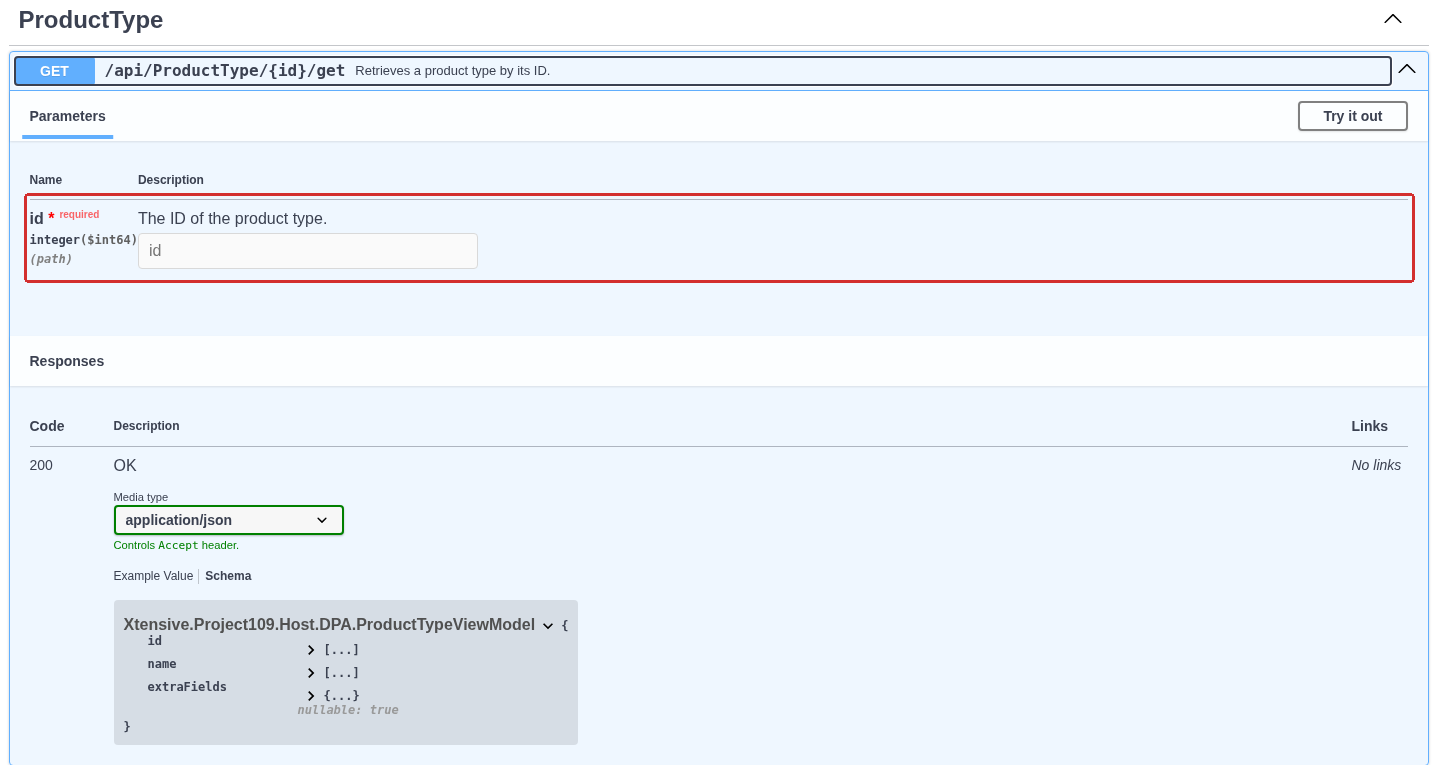Click the /api/ProductType/{id}/get path text
Viewport: 1438px width, 775px height.
[x=225, y=71]
